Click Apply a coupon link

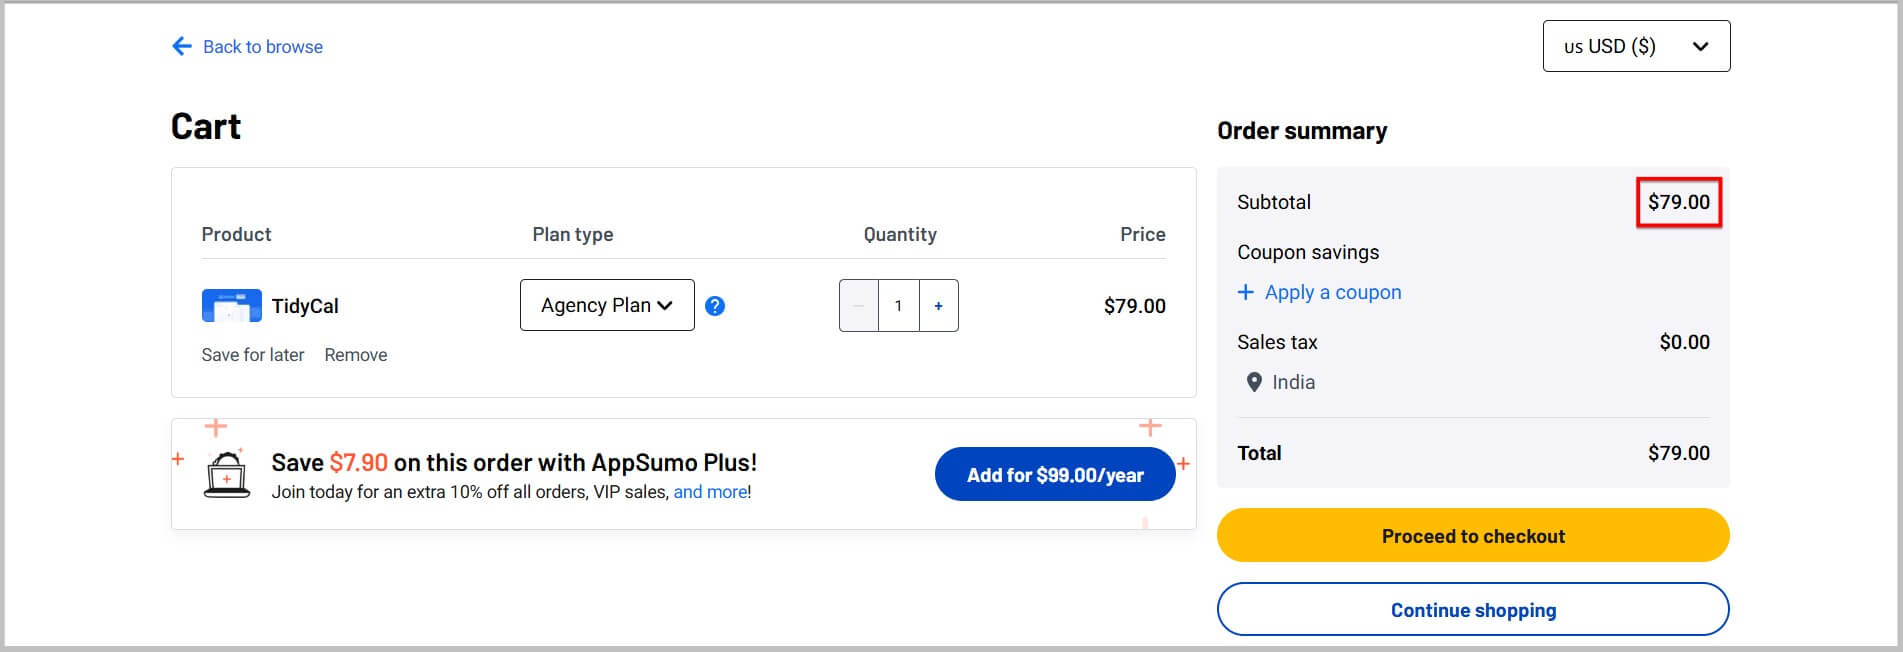1333,292
